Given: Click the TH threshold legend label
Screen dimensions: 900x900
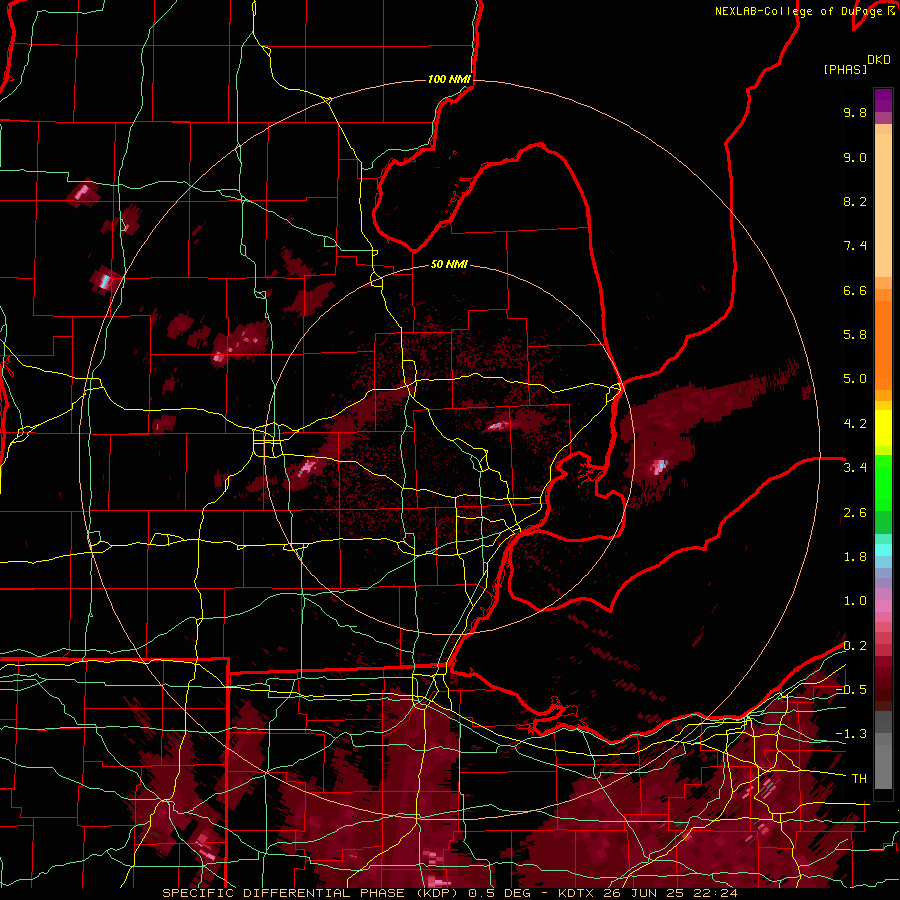Looking at the screenshot, I should pos(859,779).
